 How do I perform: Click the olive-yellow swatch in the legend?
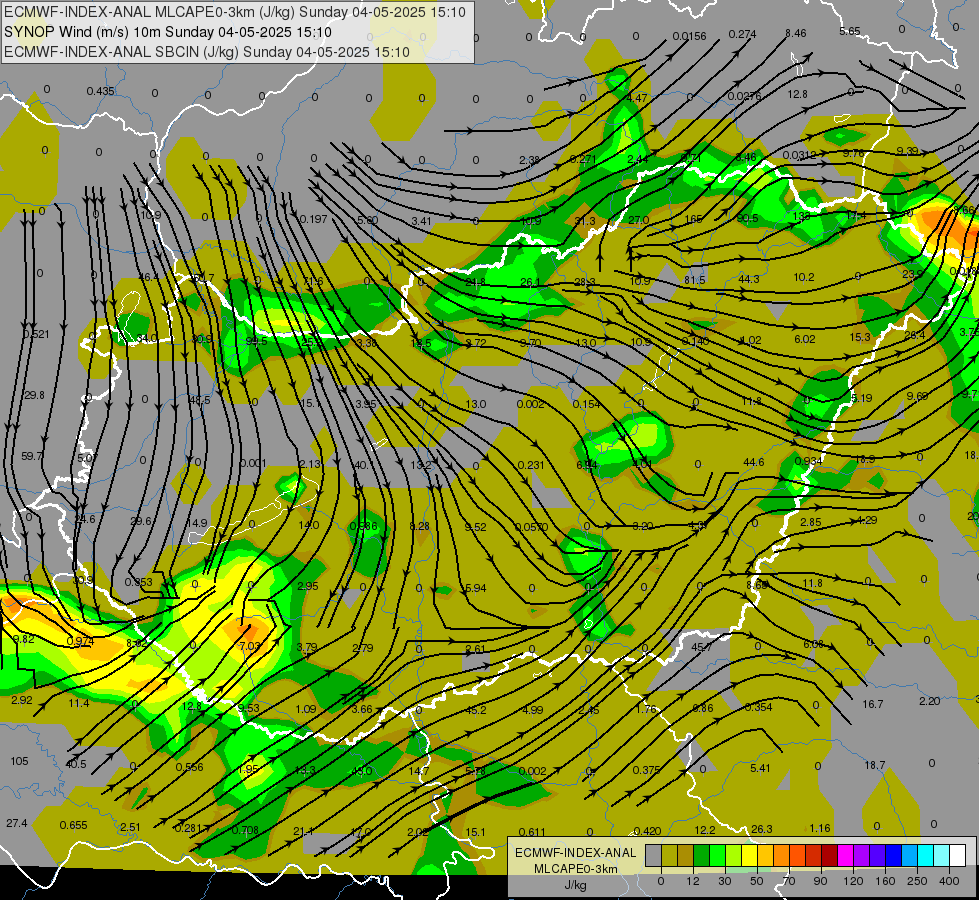pos(669,856)
